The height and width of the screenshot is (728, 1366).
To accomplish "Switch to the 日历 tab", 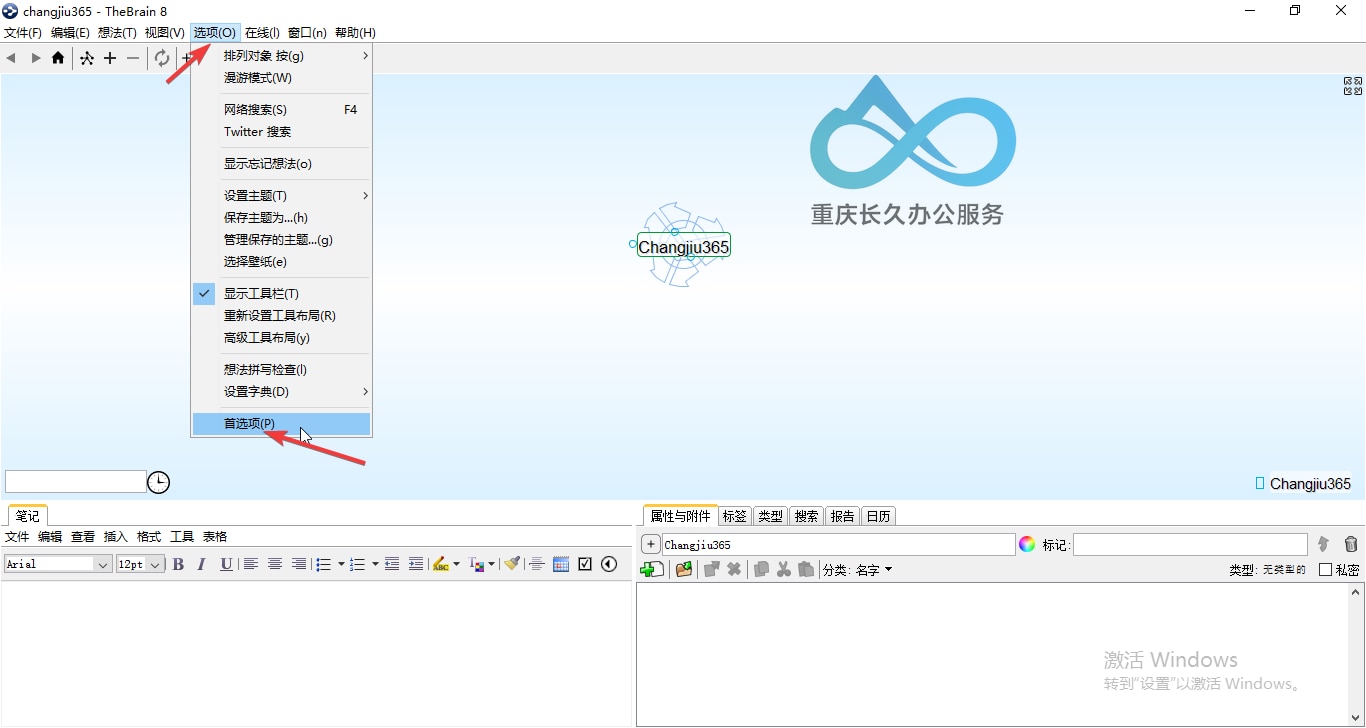I will point(878,516).
